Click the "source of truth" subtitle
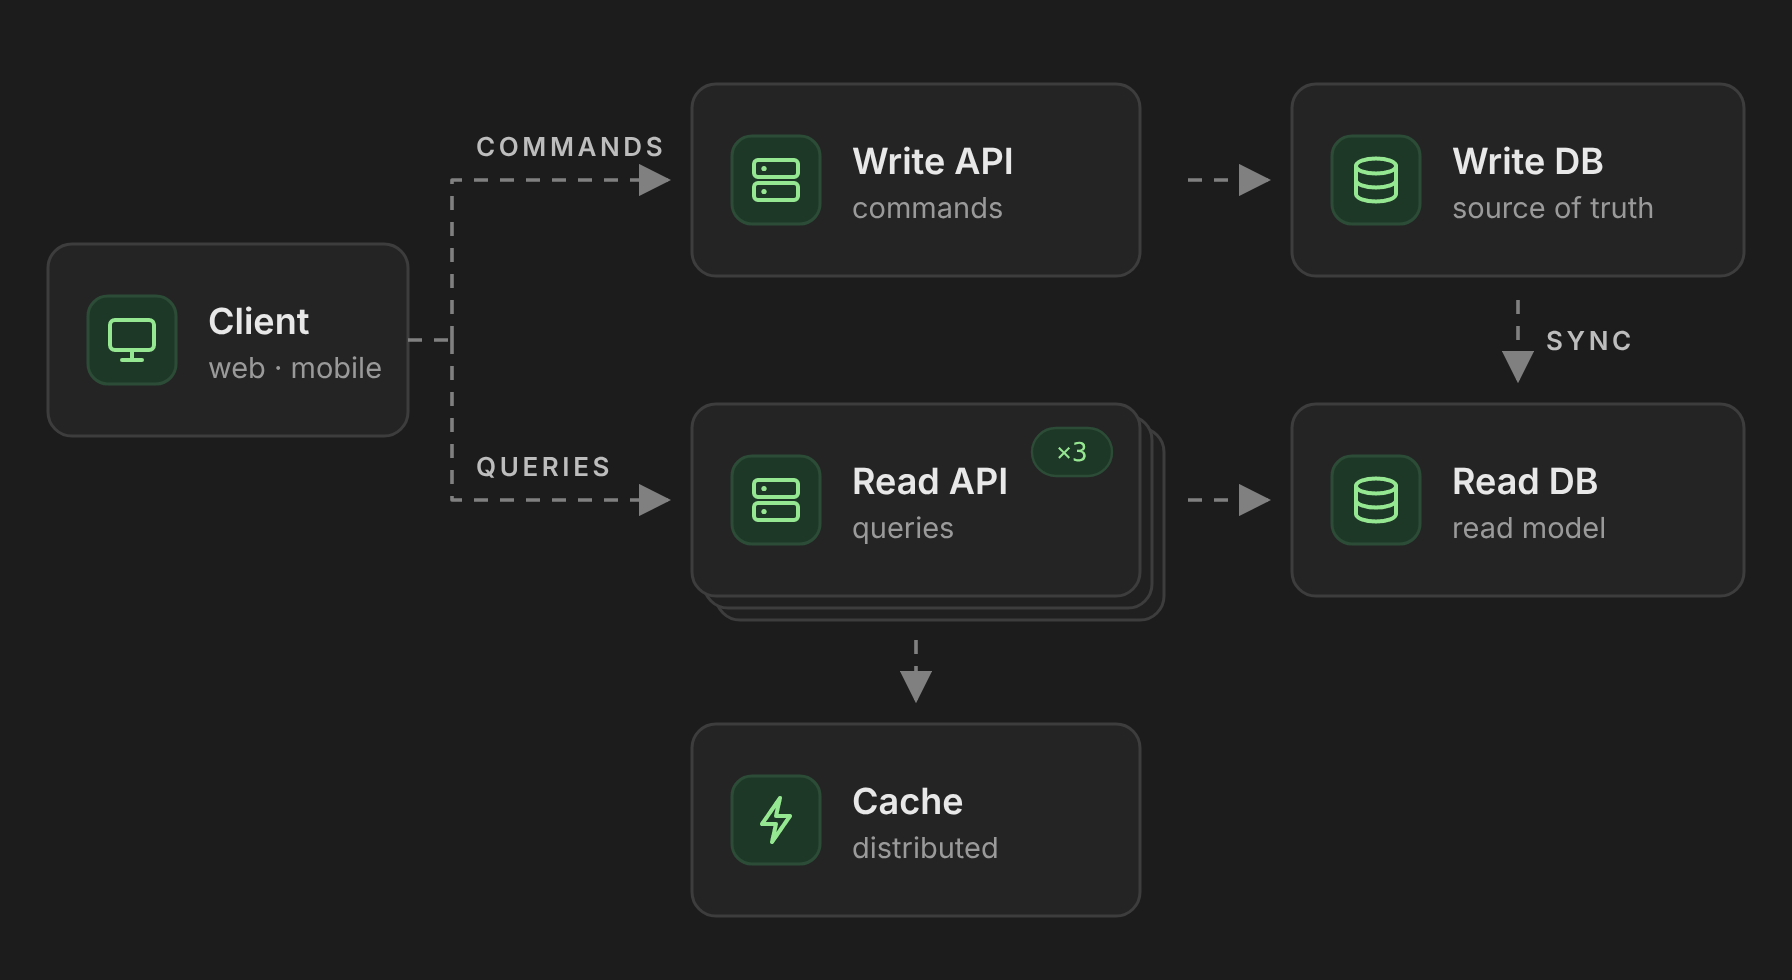The image size is (1792, 980). pyautogui.click(x=1553, y=208)
